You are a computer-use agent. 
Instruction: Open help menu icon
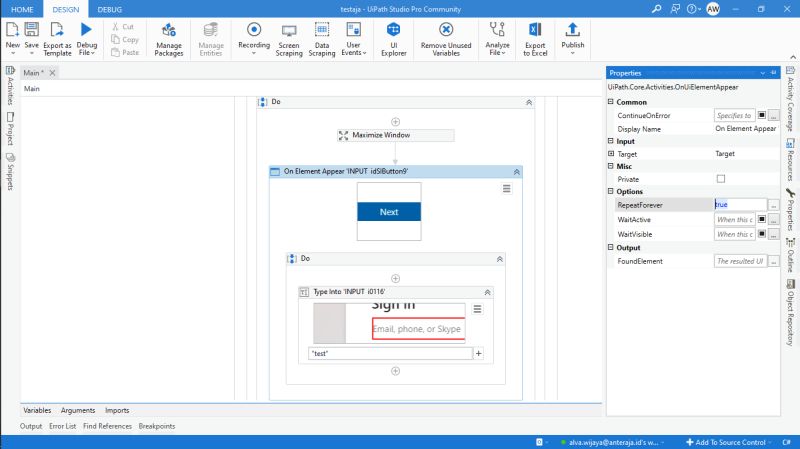click(x=693, y=9)
